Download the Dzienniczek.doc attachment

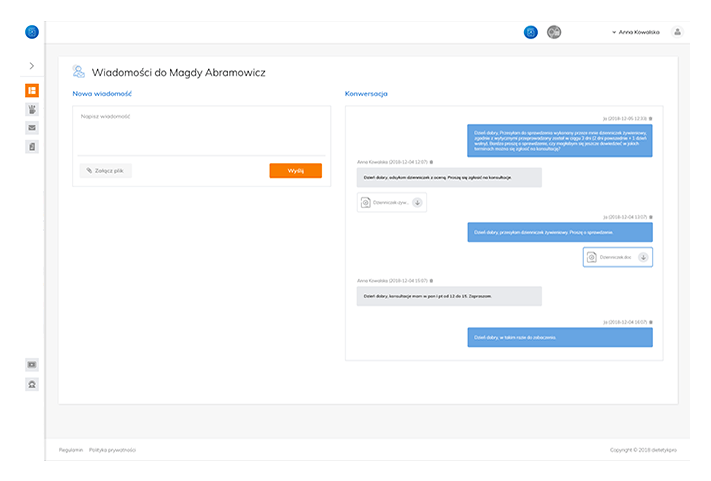[643, 257]
